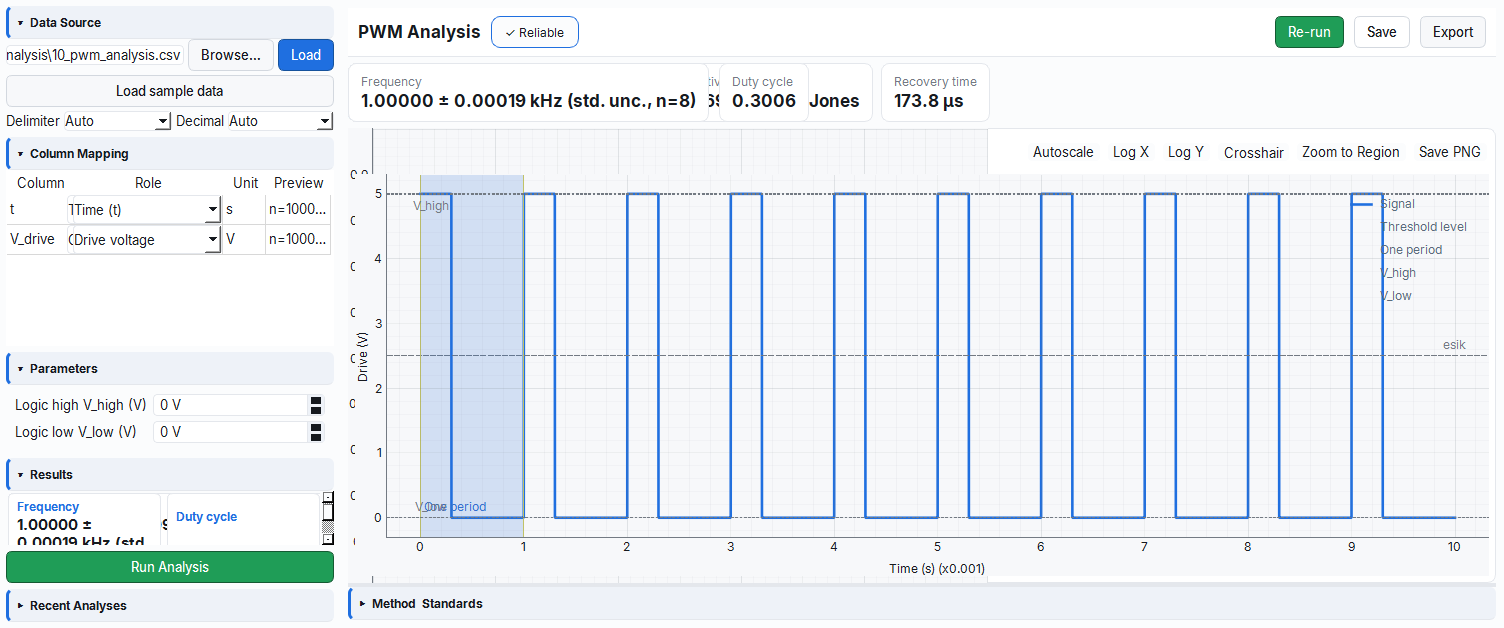Export the analysis results
The image size is (1504, 628).
tap(1452, 32)
